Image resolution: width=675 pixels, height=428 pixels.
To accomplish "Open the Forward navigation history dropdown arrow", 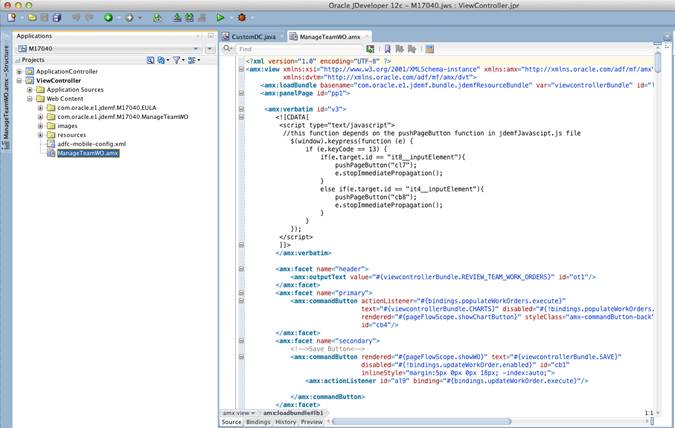I will 139,18.
